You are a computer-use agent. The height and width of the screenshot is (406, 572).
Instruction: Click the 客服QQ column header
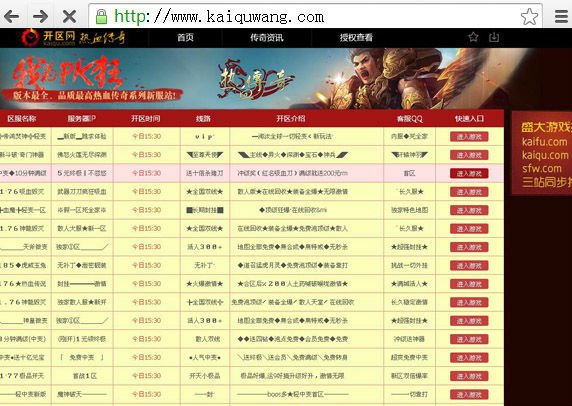[x=409, y=119]
